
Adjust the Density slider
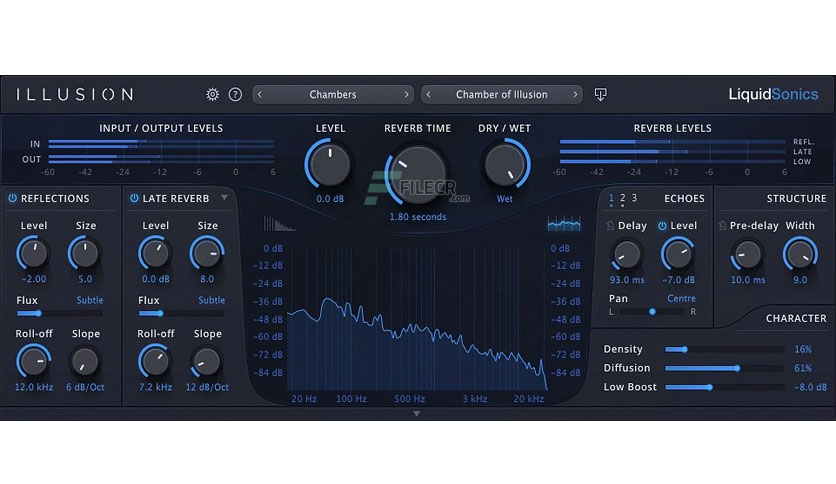725,349
